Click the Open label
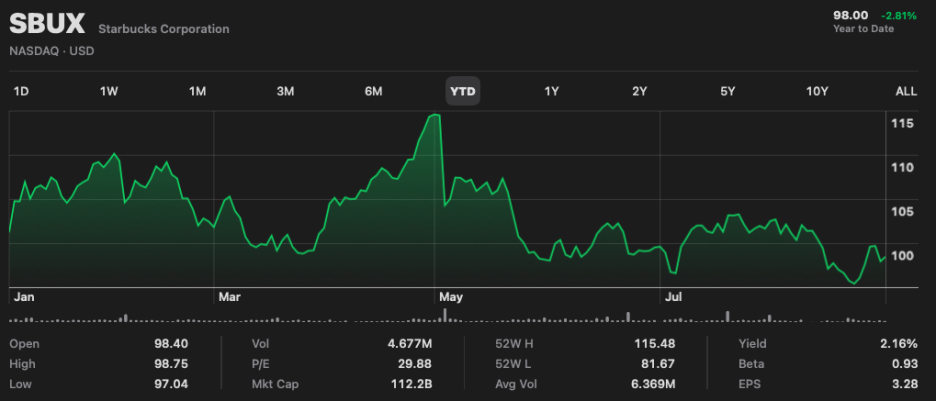 tap(24, 344)
